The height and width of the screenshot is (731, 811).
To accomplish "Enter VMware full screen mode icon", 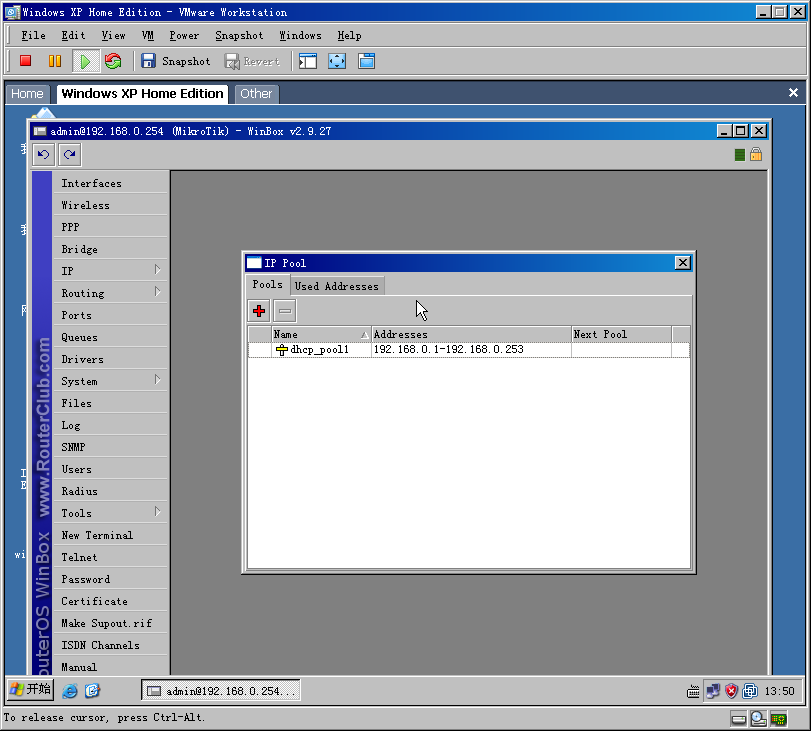I will tap(337, 61).
